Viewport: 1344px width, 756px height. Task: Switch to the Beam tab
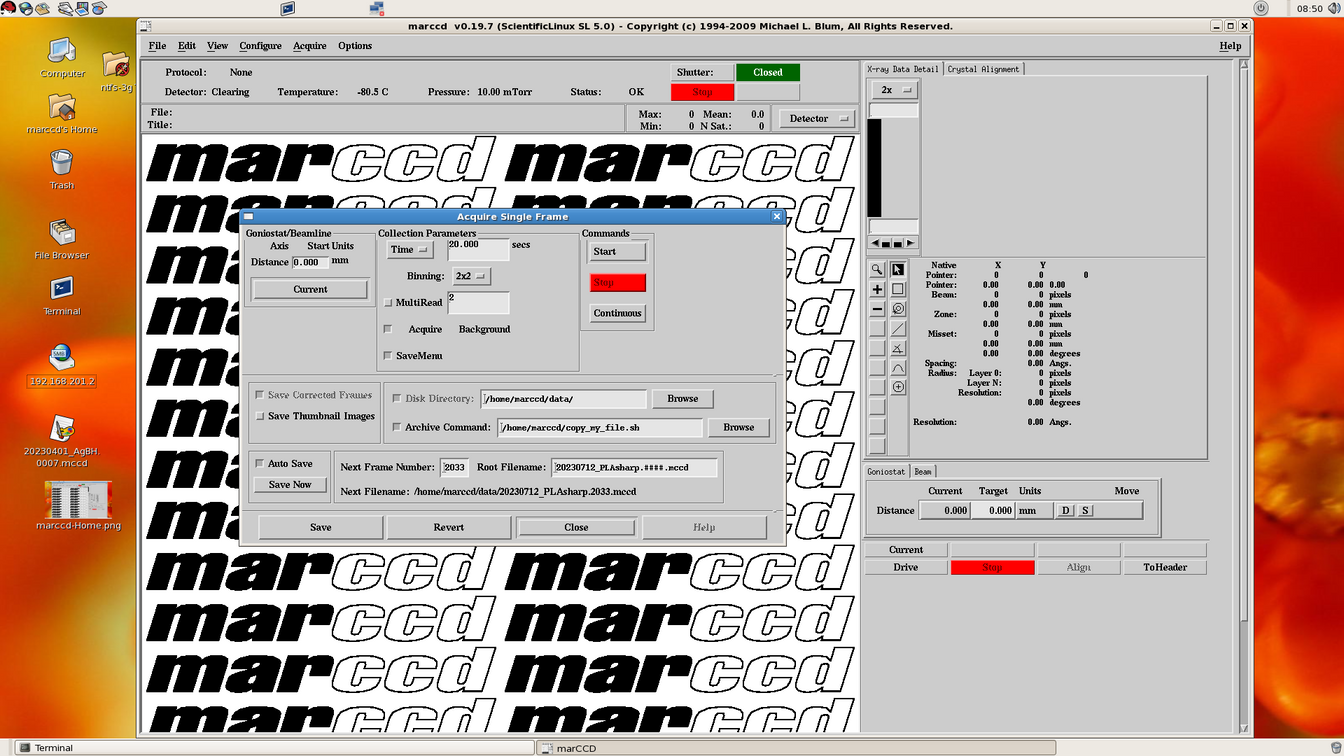923,471
